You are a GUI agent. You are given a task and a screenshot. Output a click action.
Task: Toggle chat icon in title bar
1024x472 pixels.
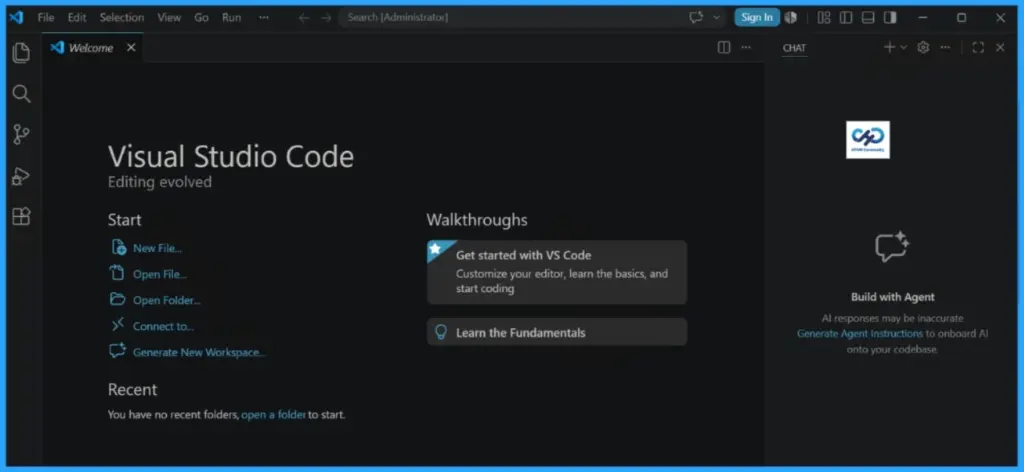point(696,18)
